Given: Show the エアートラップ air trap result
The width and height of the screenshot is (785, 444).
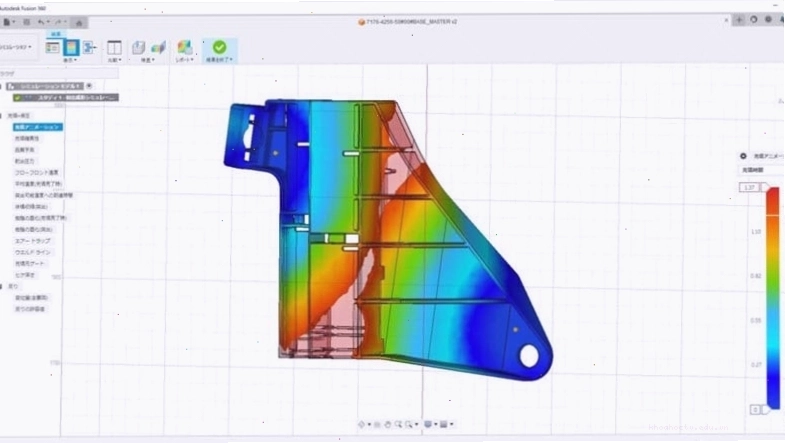Looking at the screenshot, I should click(32, 241).
